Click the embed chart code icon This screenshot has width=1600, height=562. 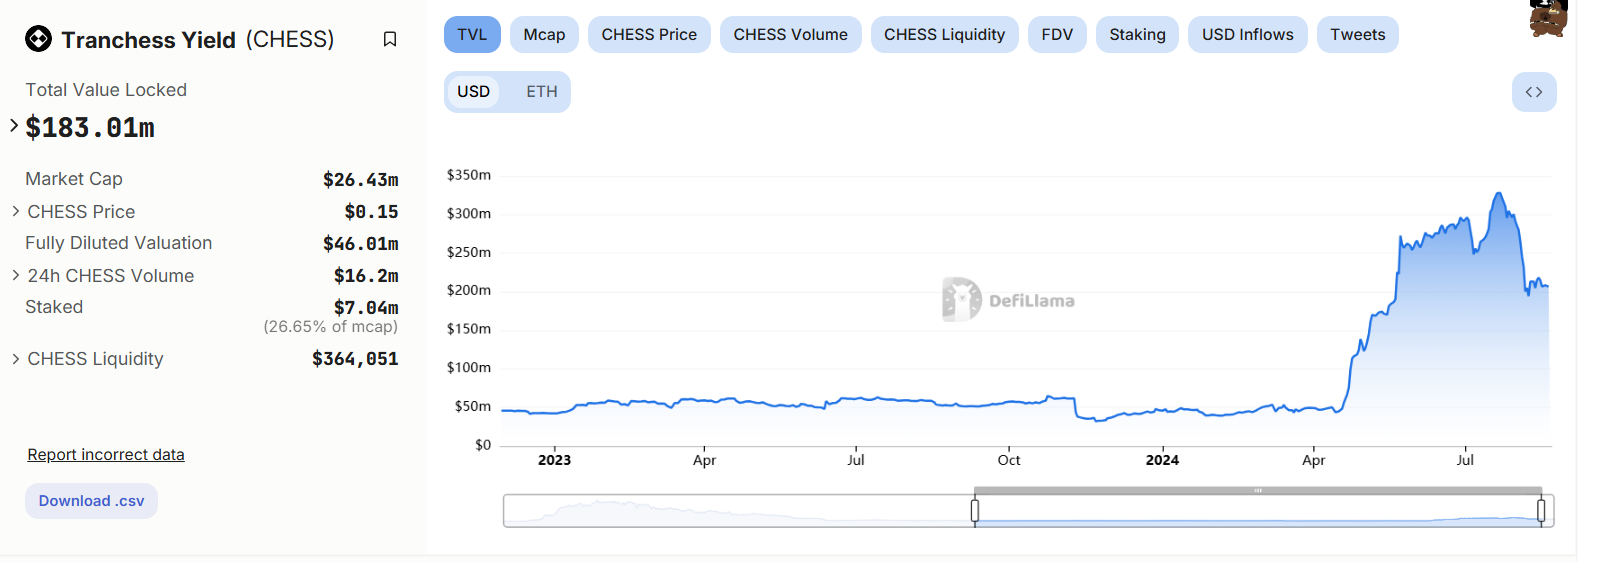click(x=1533, y=92)
